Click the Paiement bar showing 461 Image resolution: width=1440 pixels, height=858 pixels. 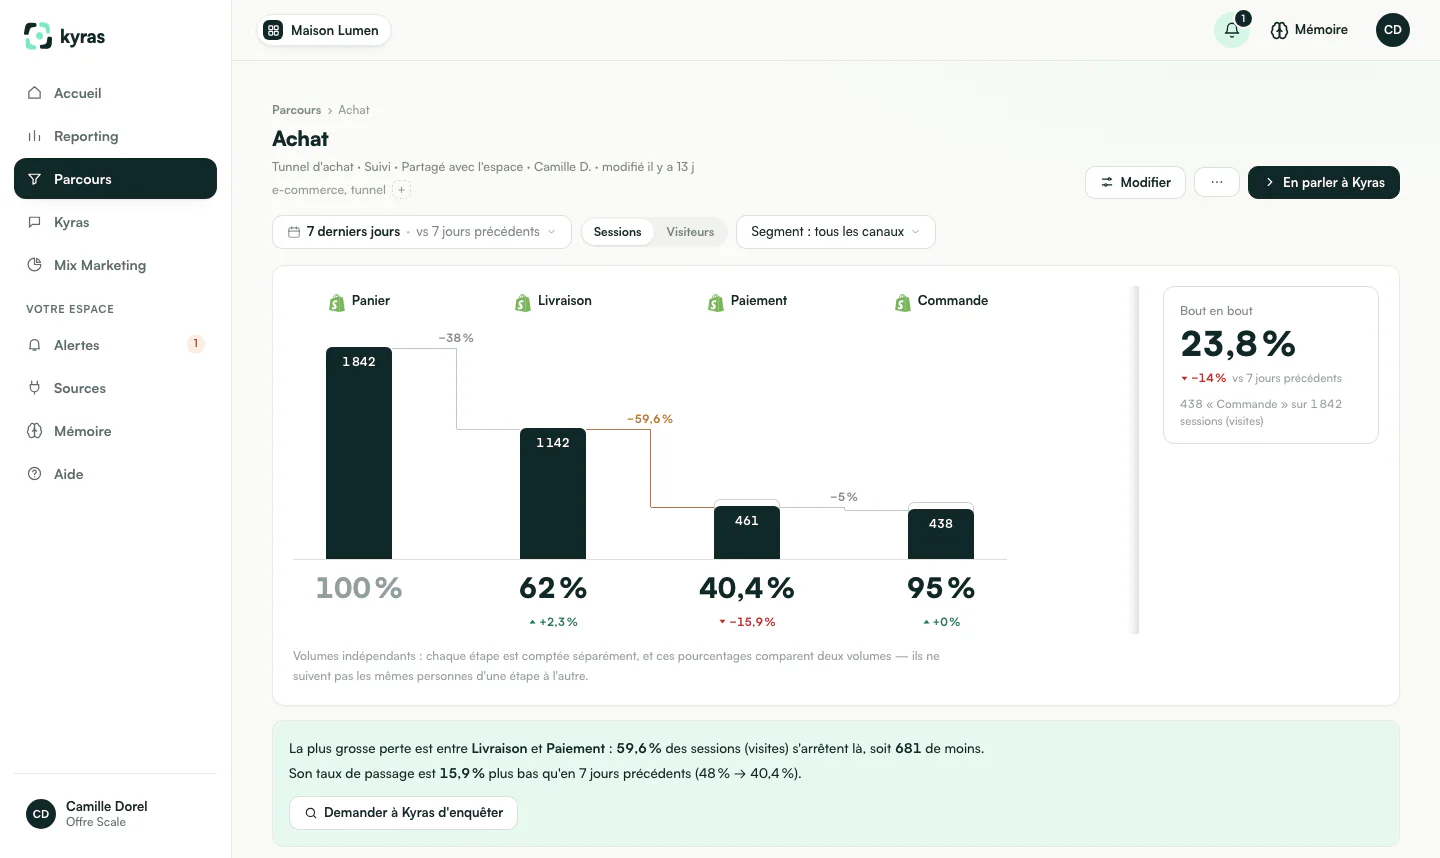[747, 533]
